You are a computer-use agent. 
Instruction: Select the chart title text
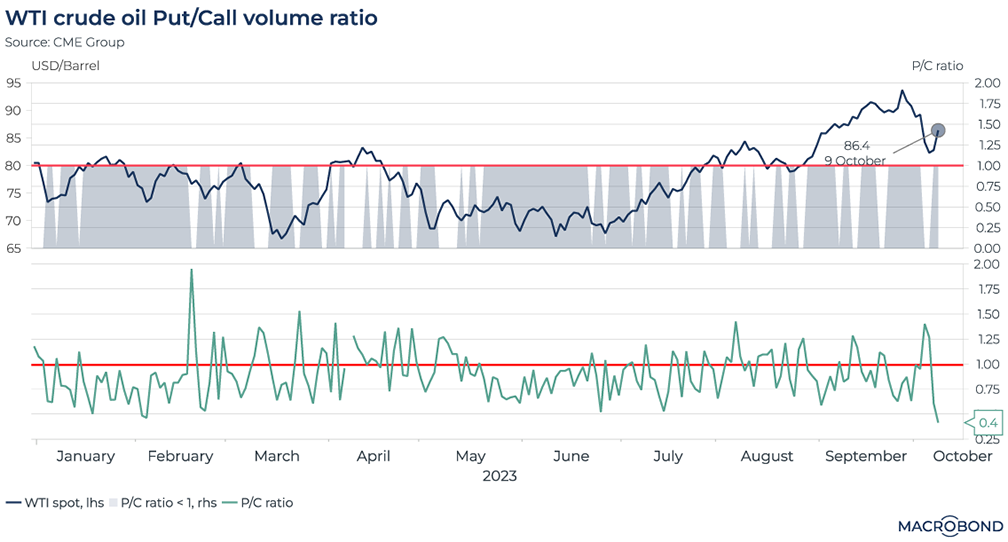pyautogui.click(x=191, y=19)
